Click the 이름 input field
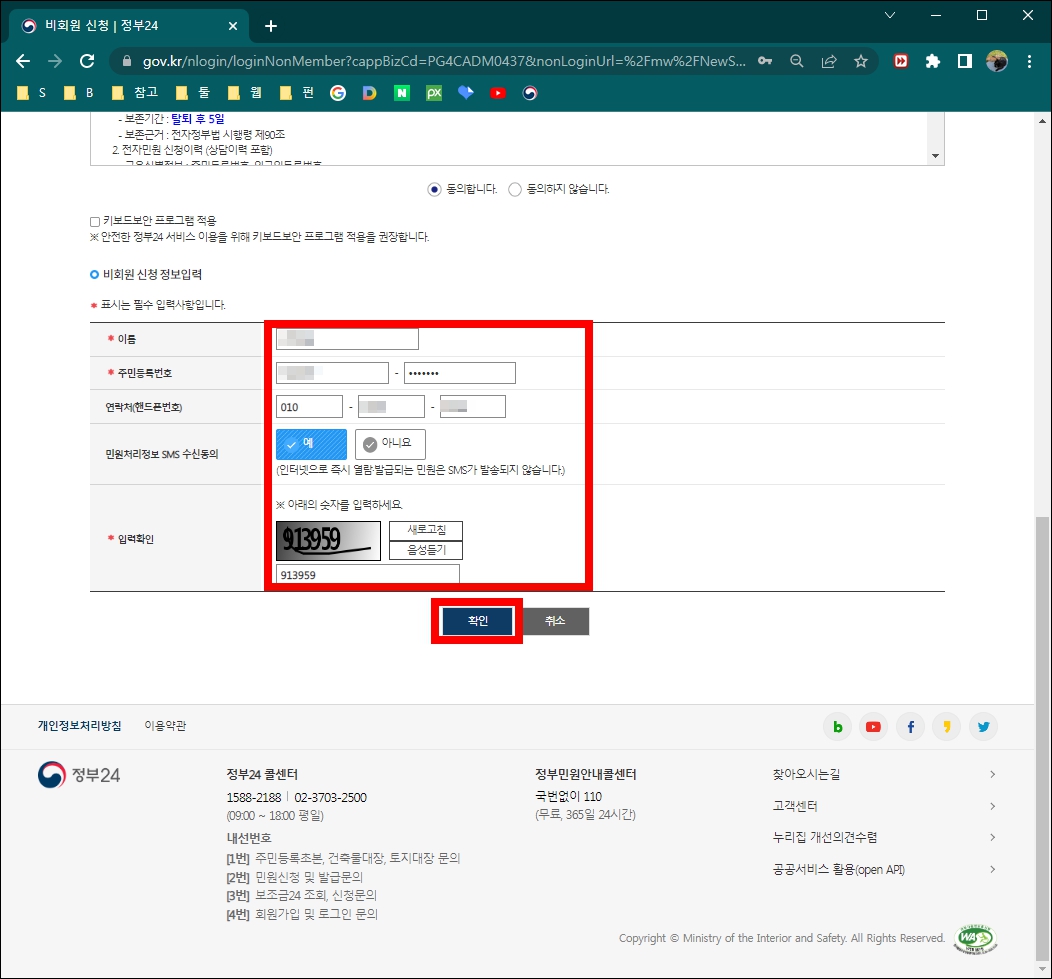This screenshot has height=979, width=1052. [x=347, y=339]
